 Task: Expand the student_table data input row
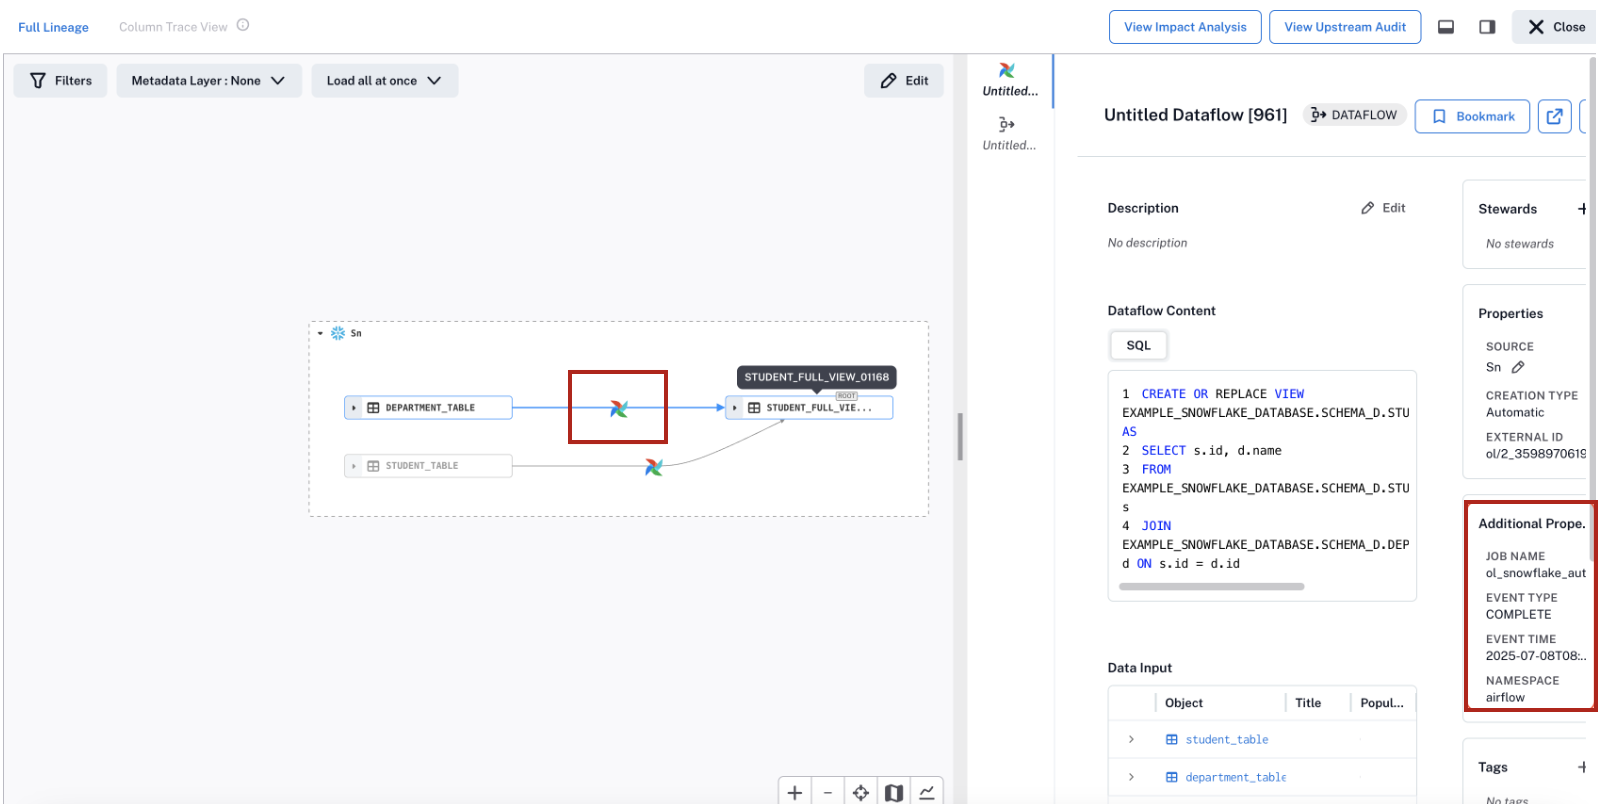1131,739
